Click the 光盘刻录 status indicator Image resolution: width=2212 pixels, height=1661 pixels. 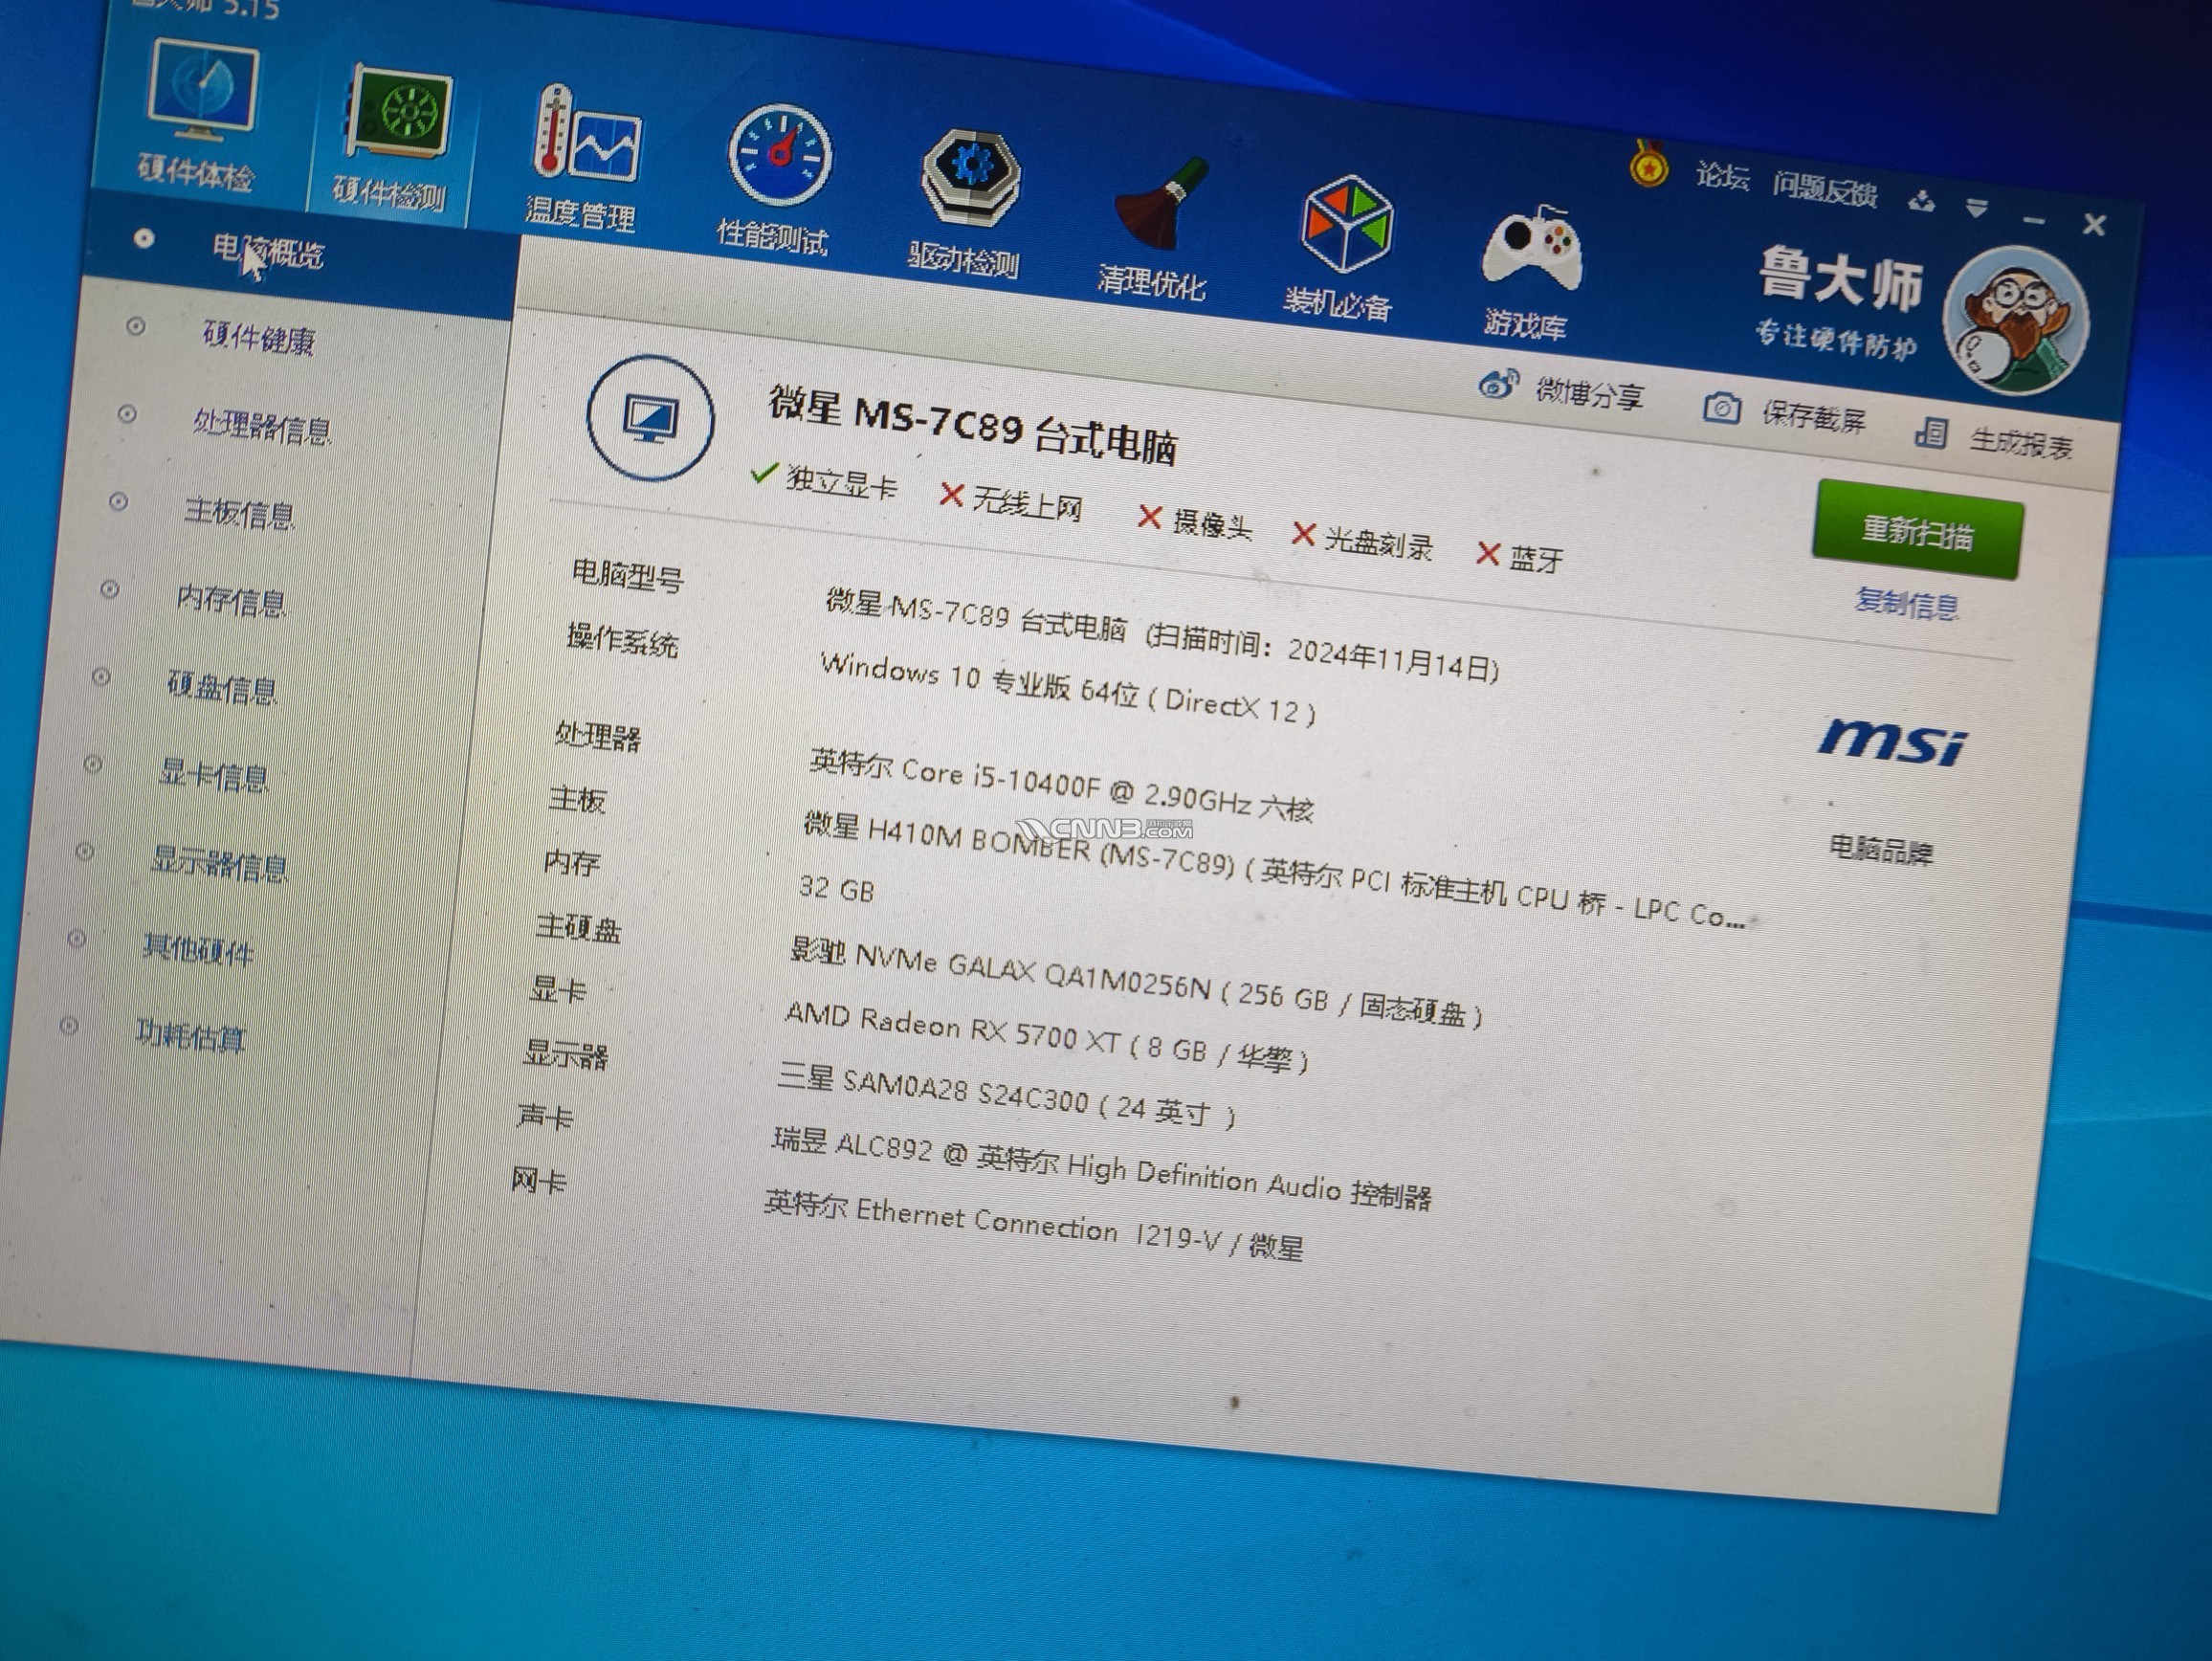click(1363, 541)
